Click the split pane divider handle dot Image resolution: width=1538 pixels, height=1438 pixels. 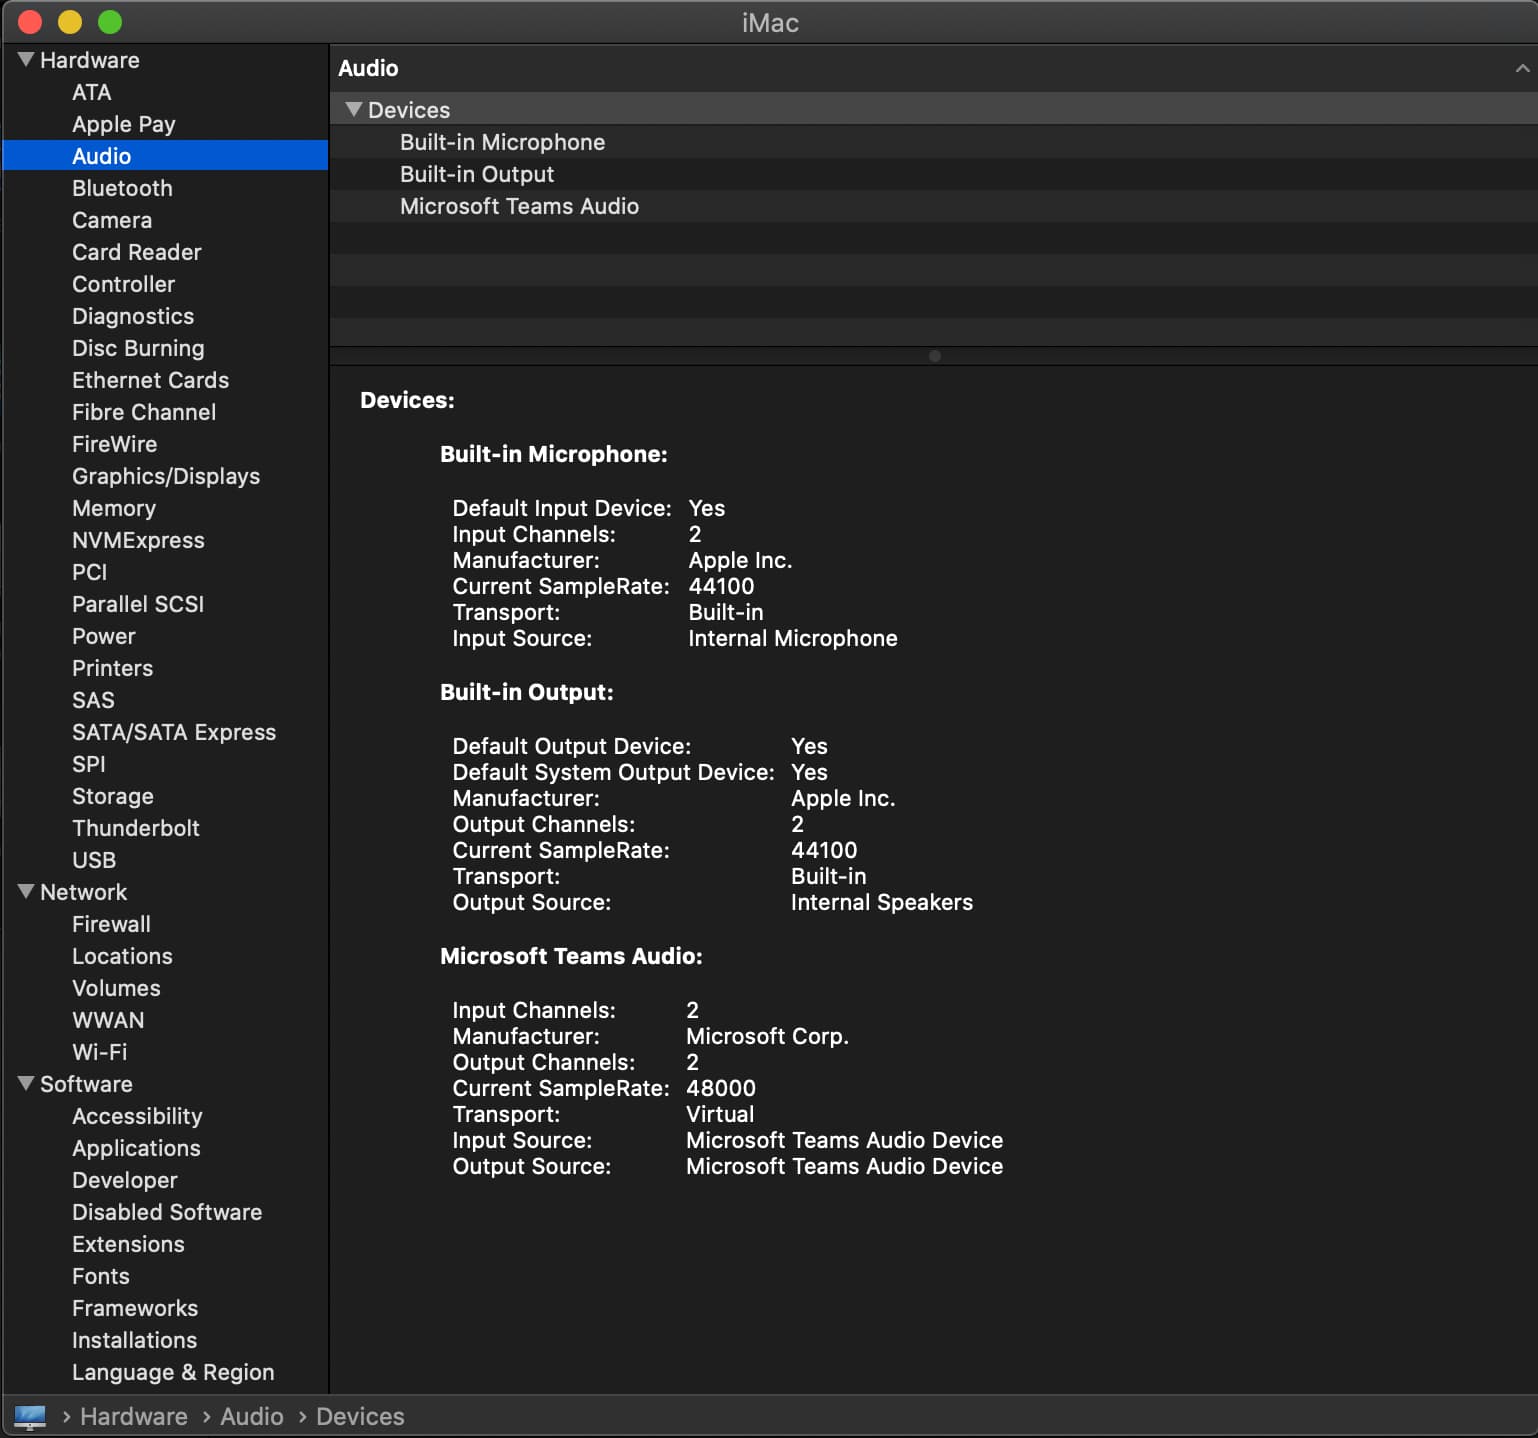pyautogui.click(x=934, y=356)
